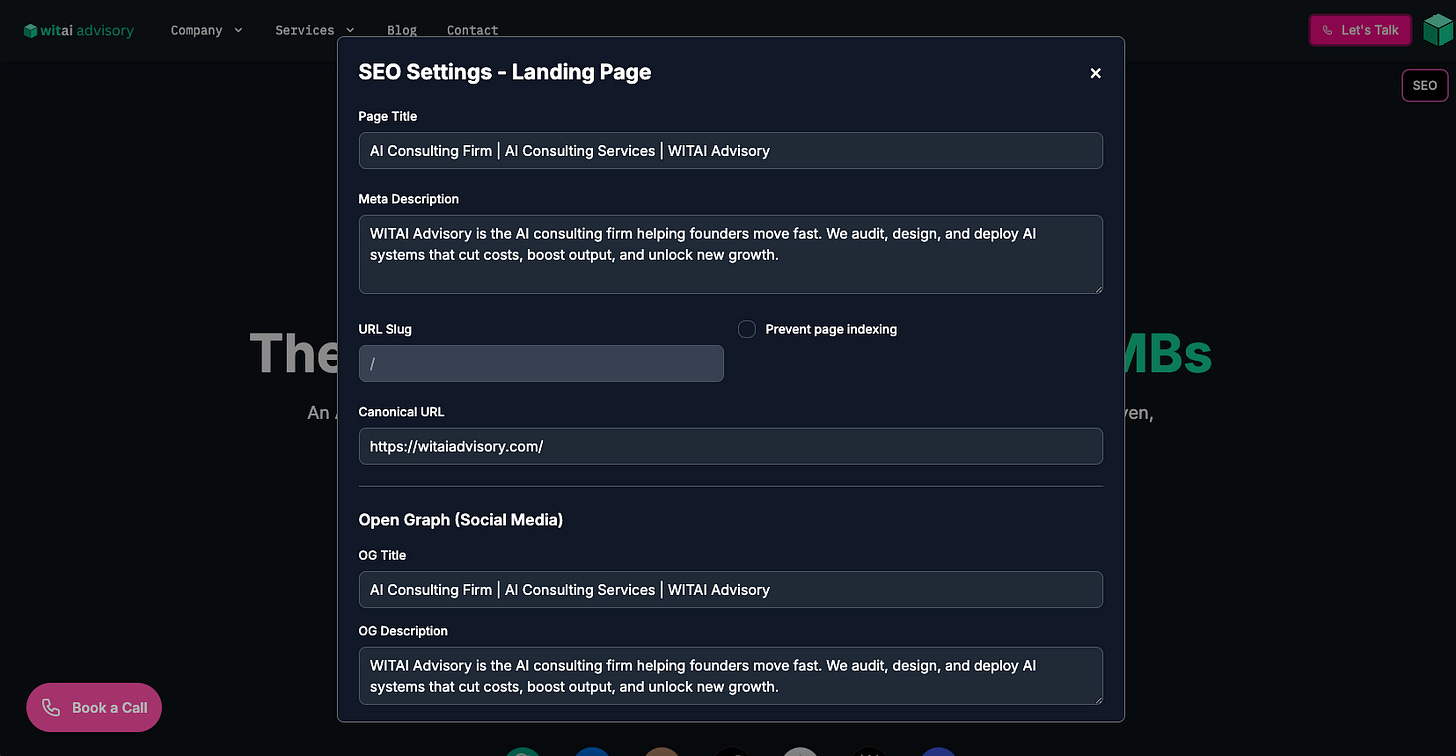The height and width of the screenshot is (756, 1456).
Task: Open the Company menu
Action: 207,30
